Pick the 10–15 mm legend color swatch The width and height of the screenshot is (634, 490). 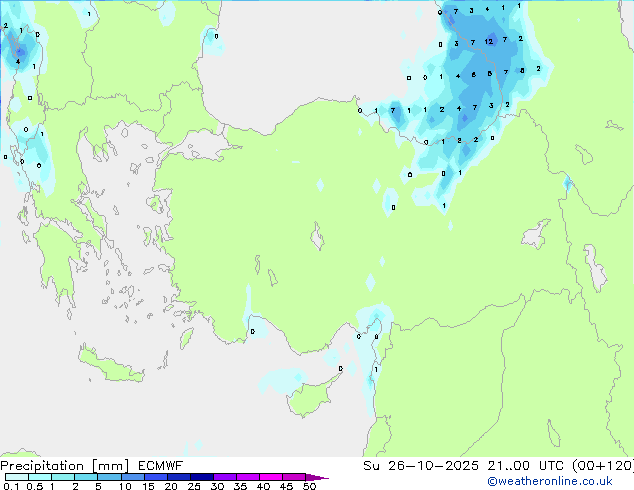point(132,477)
